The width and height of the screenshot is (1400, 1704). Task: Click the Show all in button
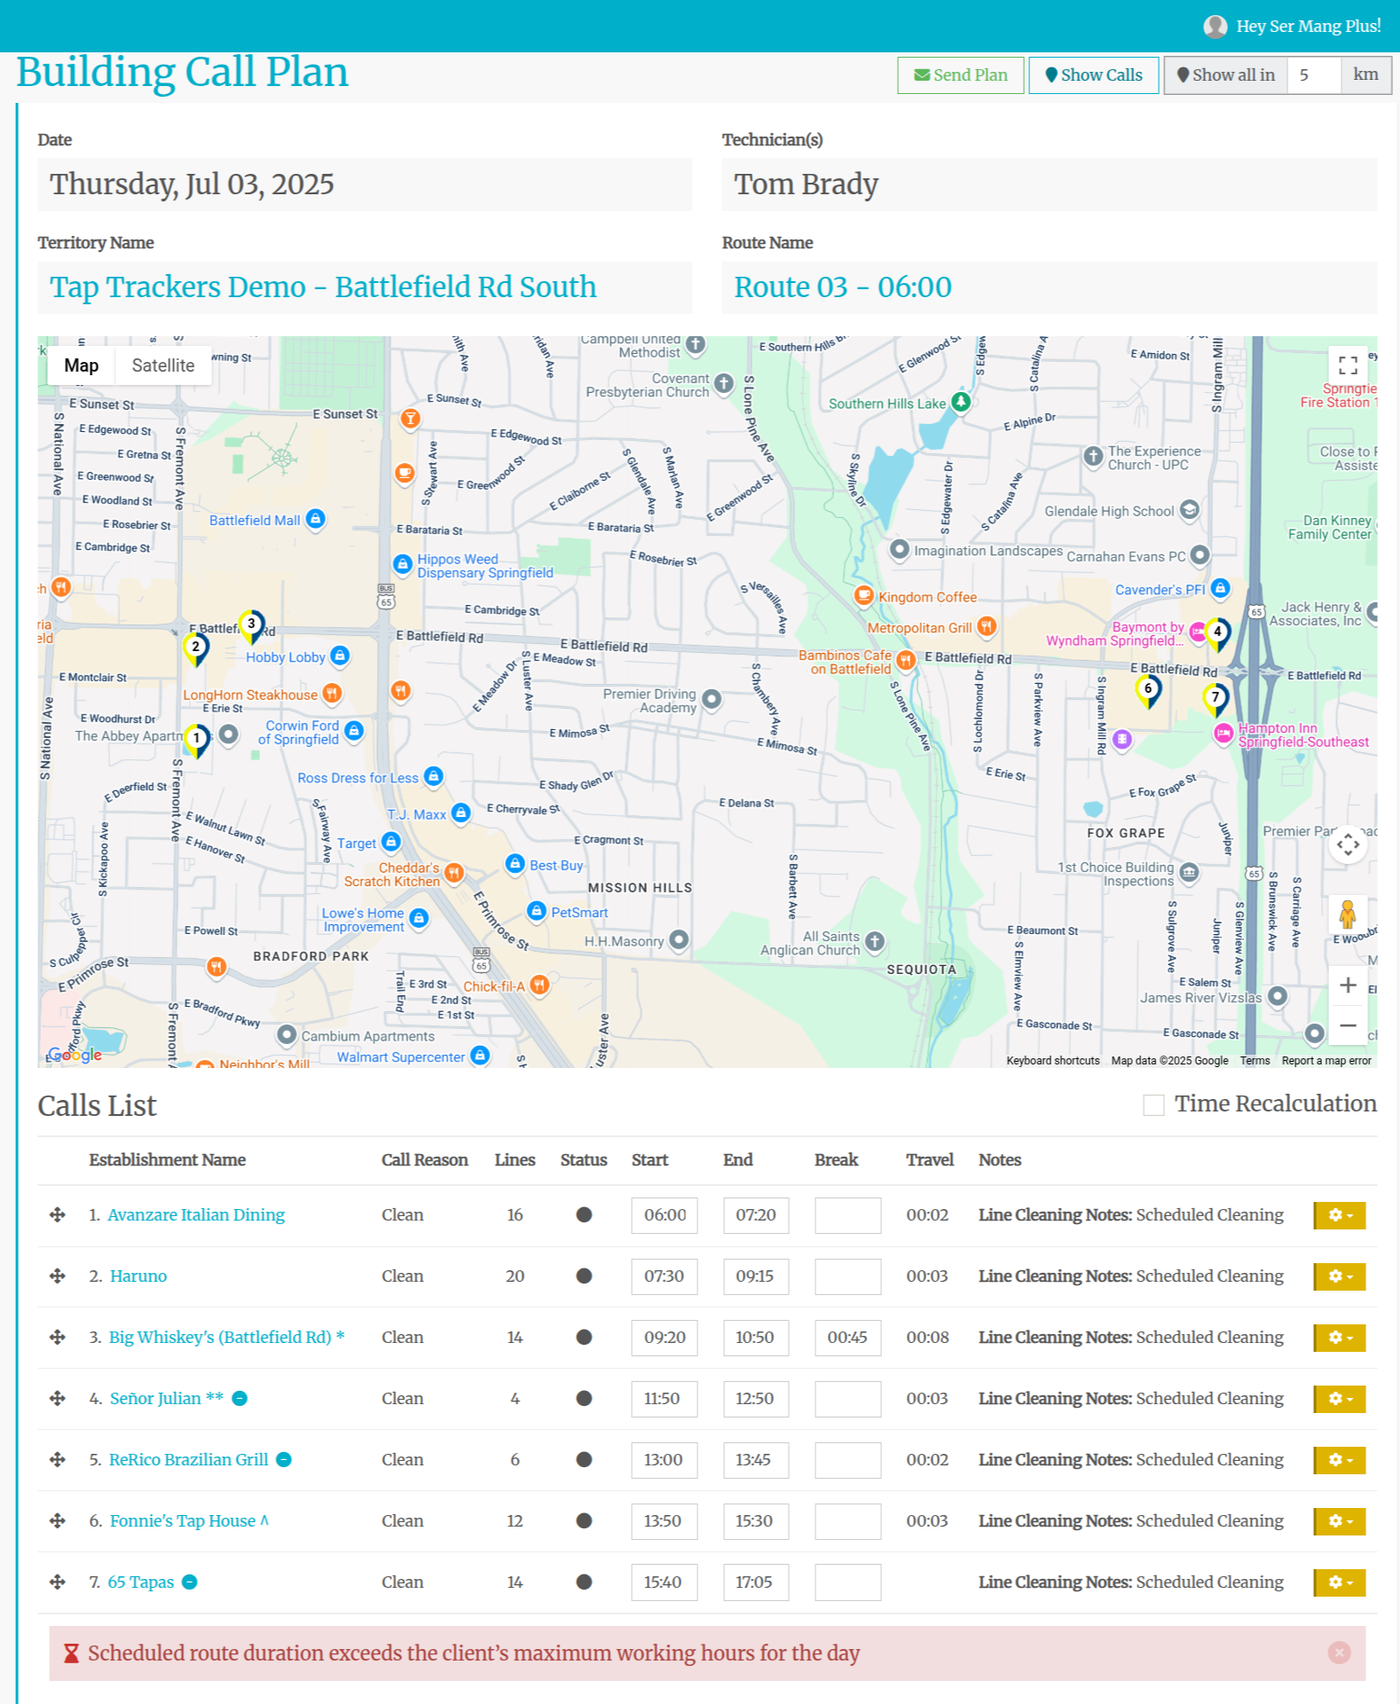1226,75
